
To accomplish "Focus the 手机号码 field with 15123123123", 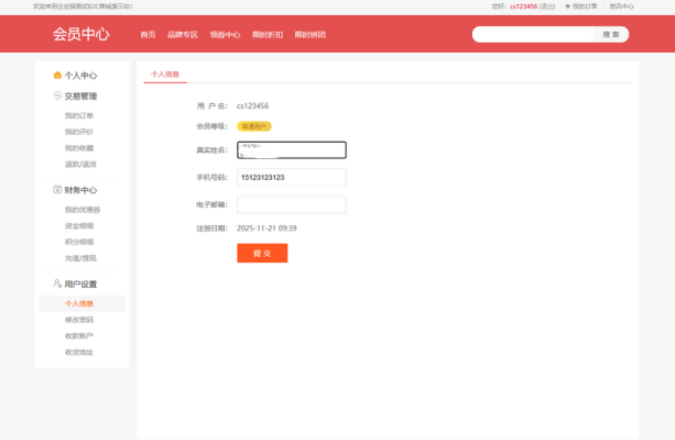I will 291,177.
